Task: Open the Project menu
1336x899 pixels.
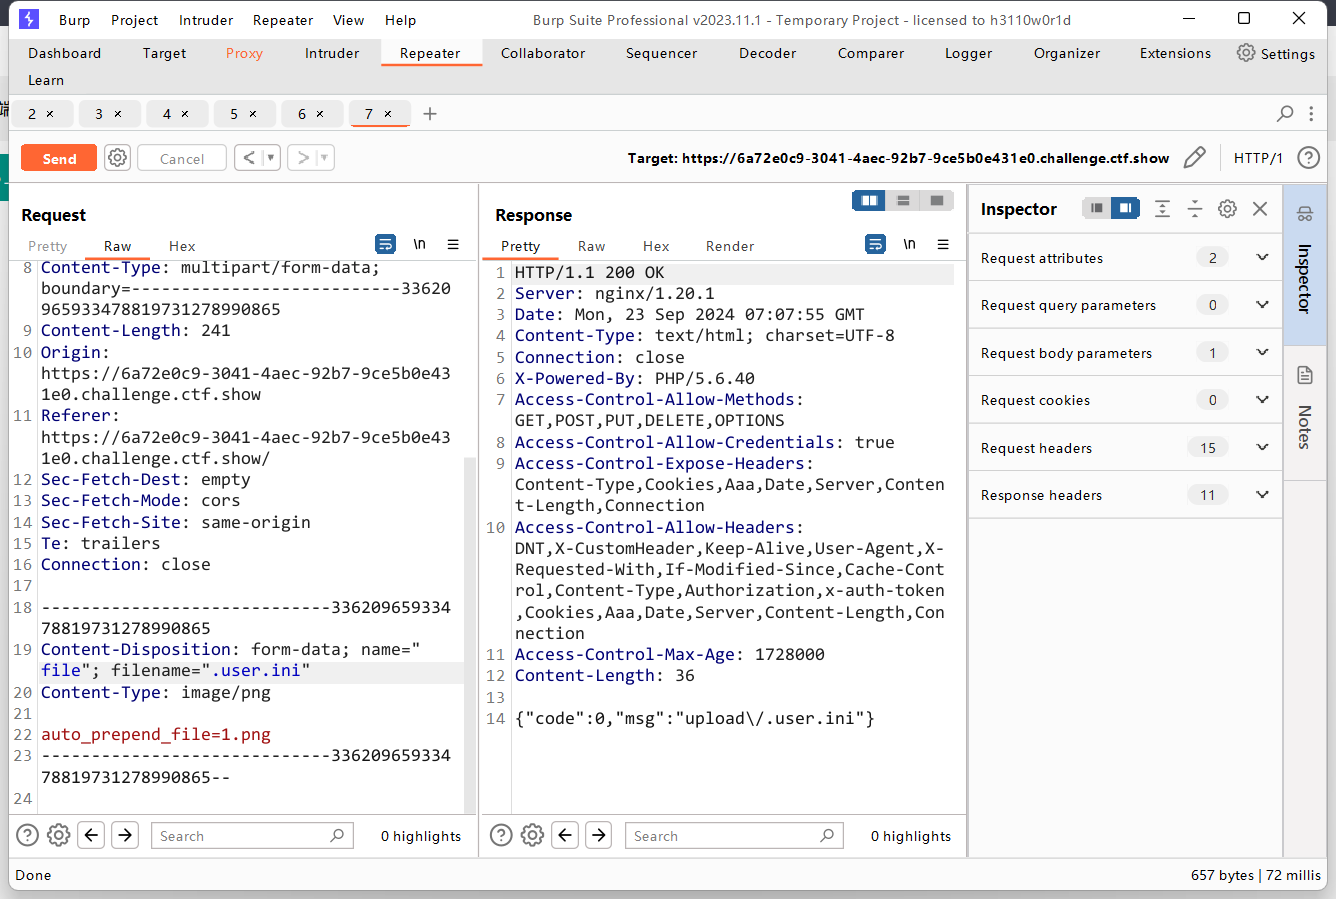Action: tap(134, 20)
